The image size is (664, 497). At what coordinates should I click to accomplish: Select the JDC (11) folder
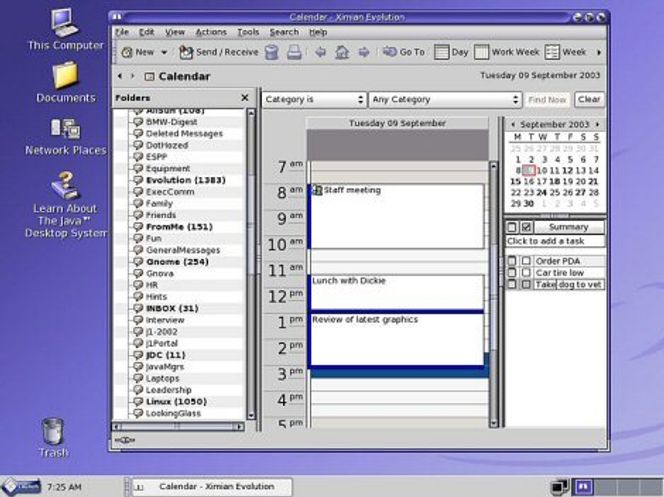(165, 355)
